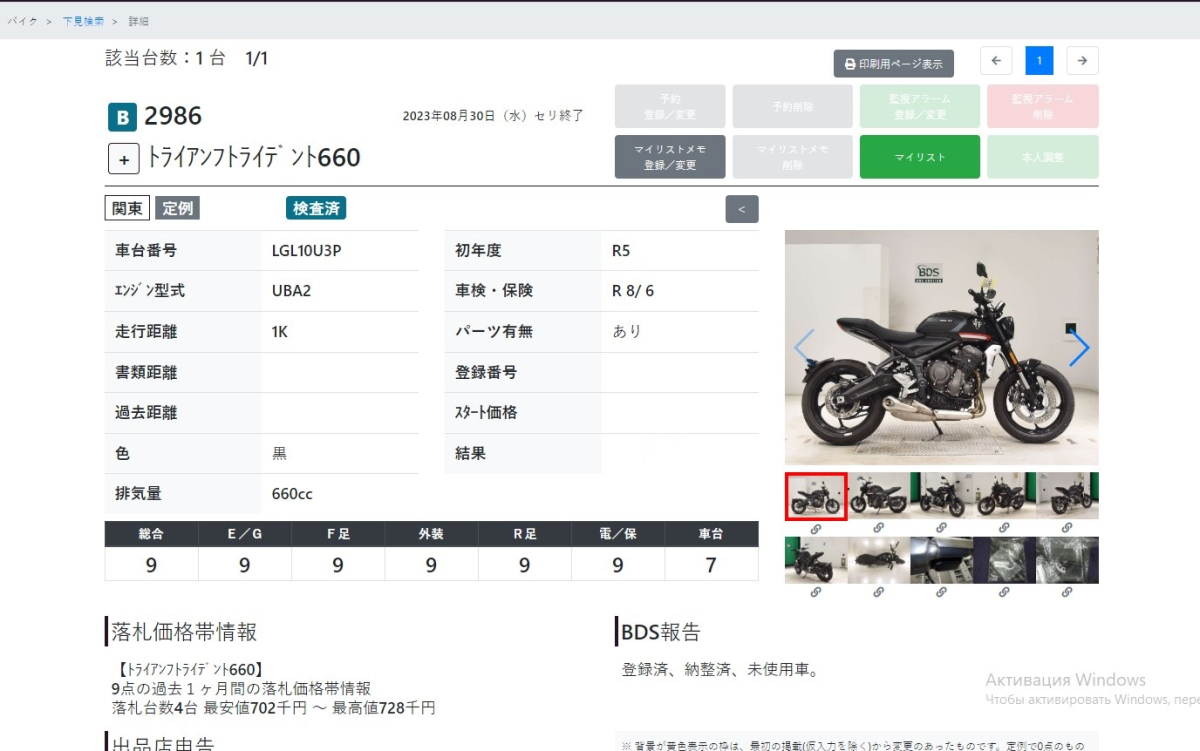Click mileage value 1K
This screenshot has height=751, width=1200.
point(280,332)
